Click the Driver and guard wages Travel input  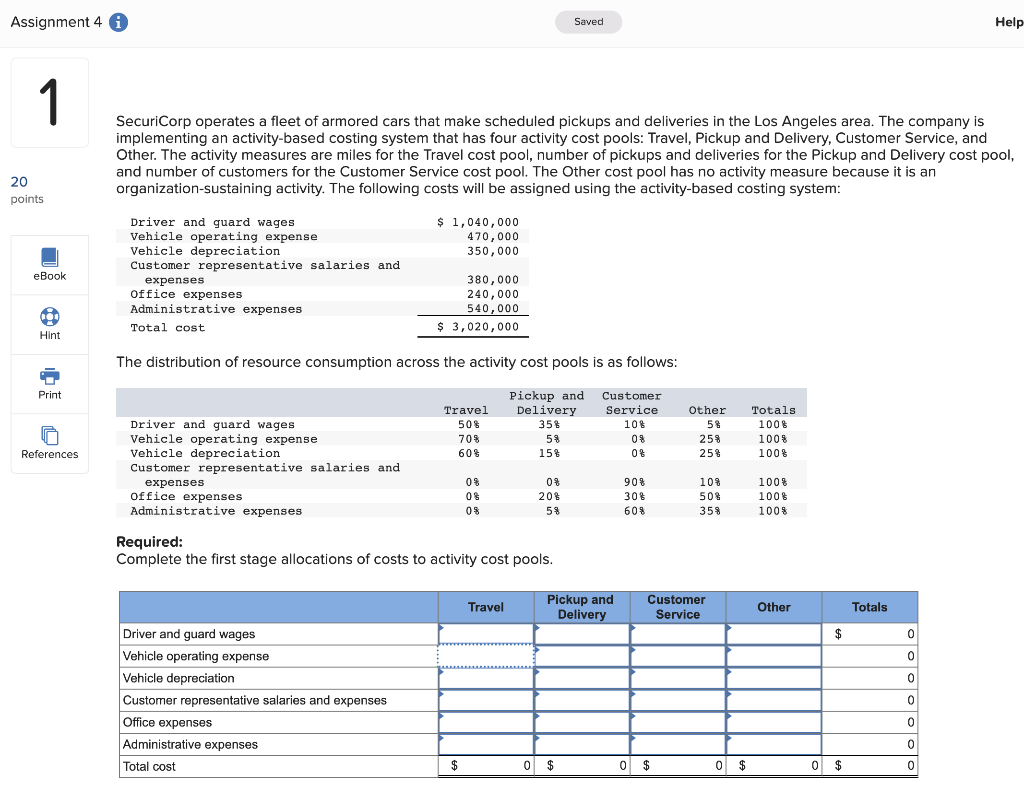pos(486,634)
